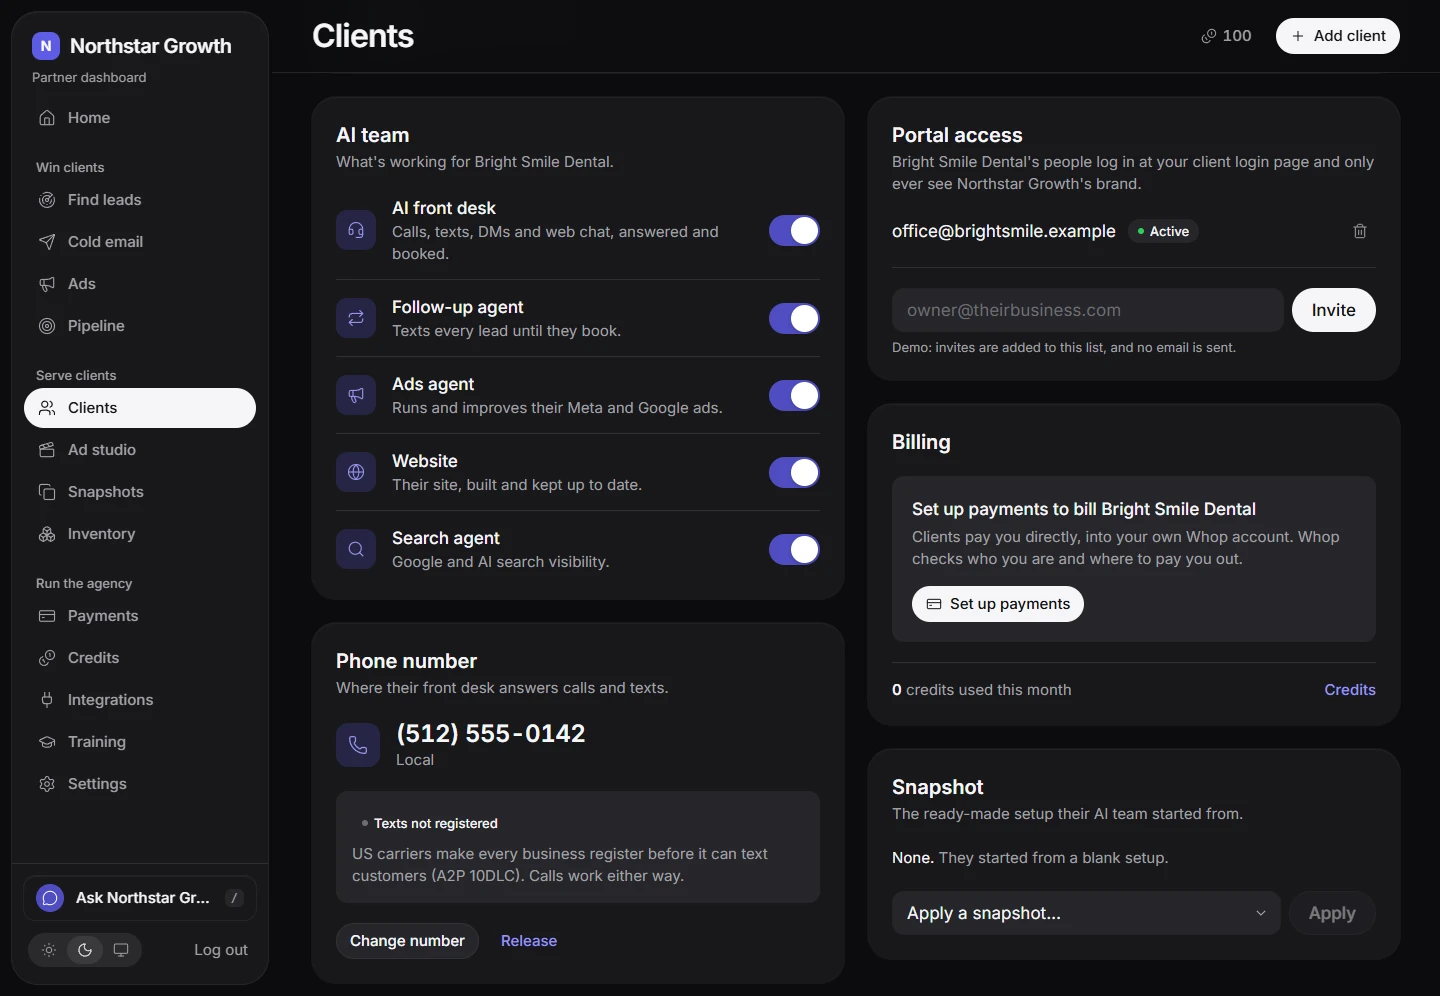This screenshot has width=1440, height=996.
Task: Click the Ads agent megaphone icon
Action: point(356,395)
